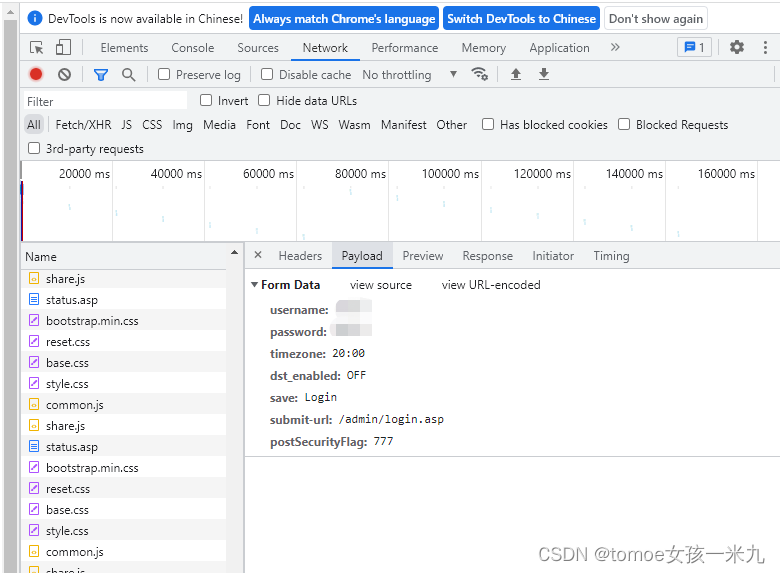Import HAR file with upload arrow
The image size is (780, 573).
pos(516,74)
